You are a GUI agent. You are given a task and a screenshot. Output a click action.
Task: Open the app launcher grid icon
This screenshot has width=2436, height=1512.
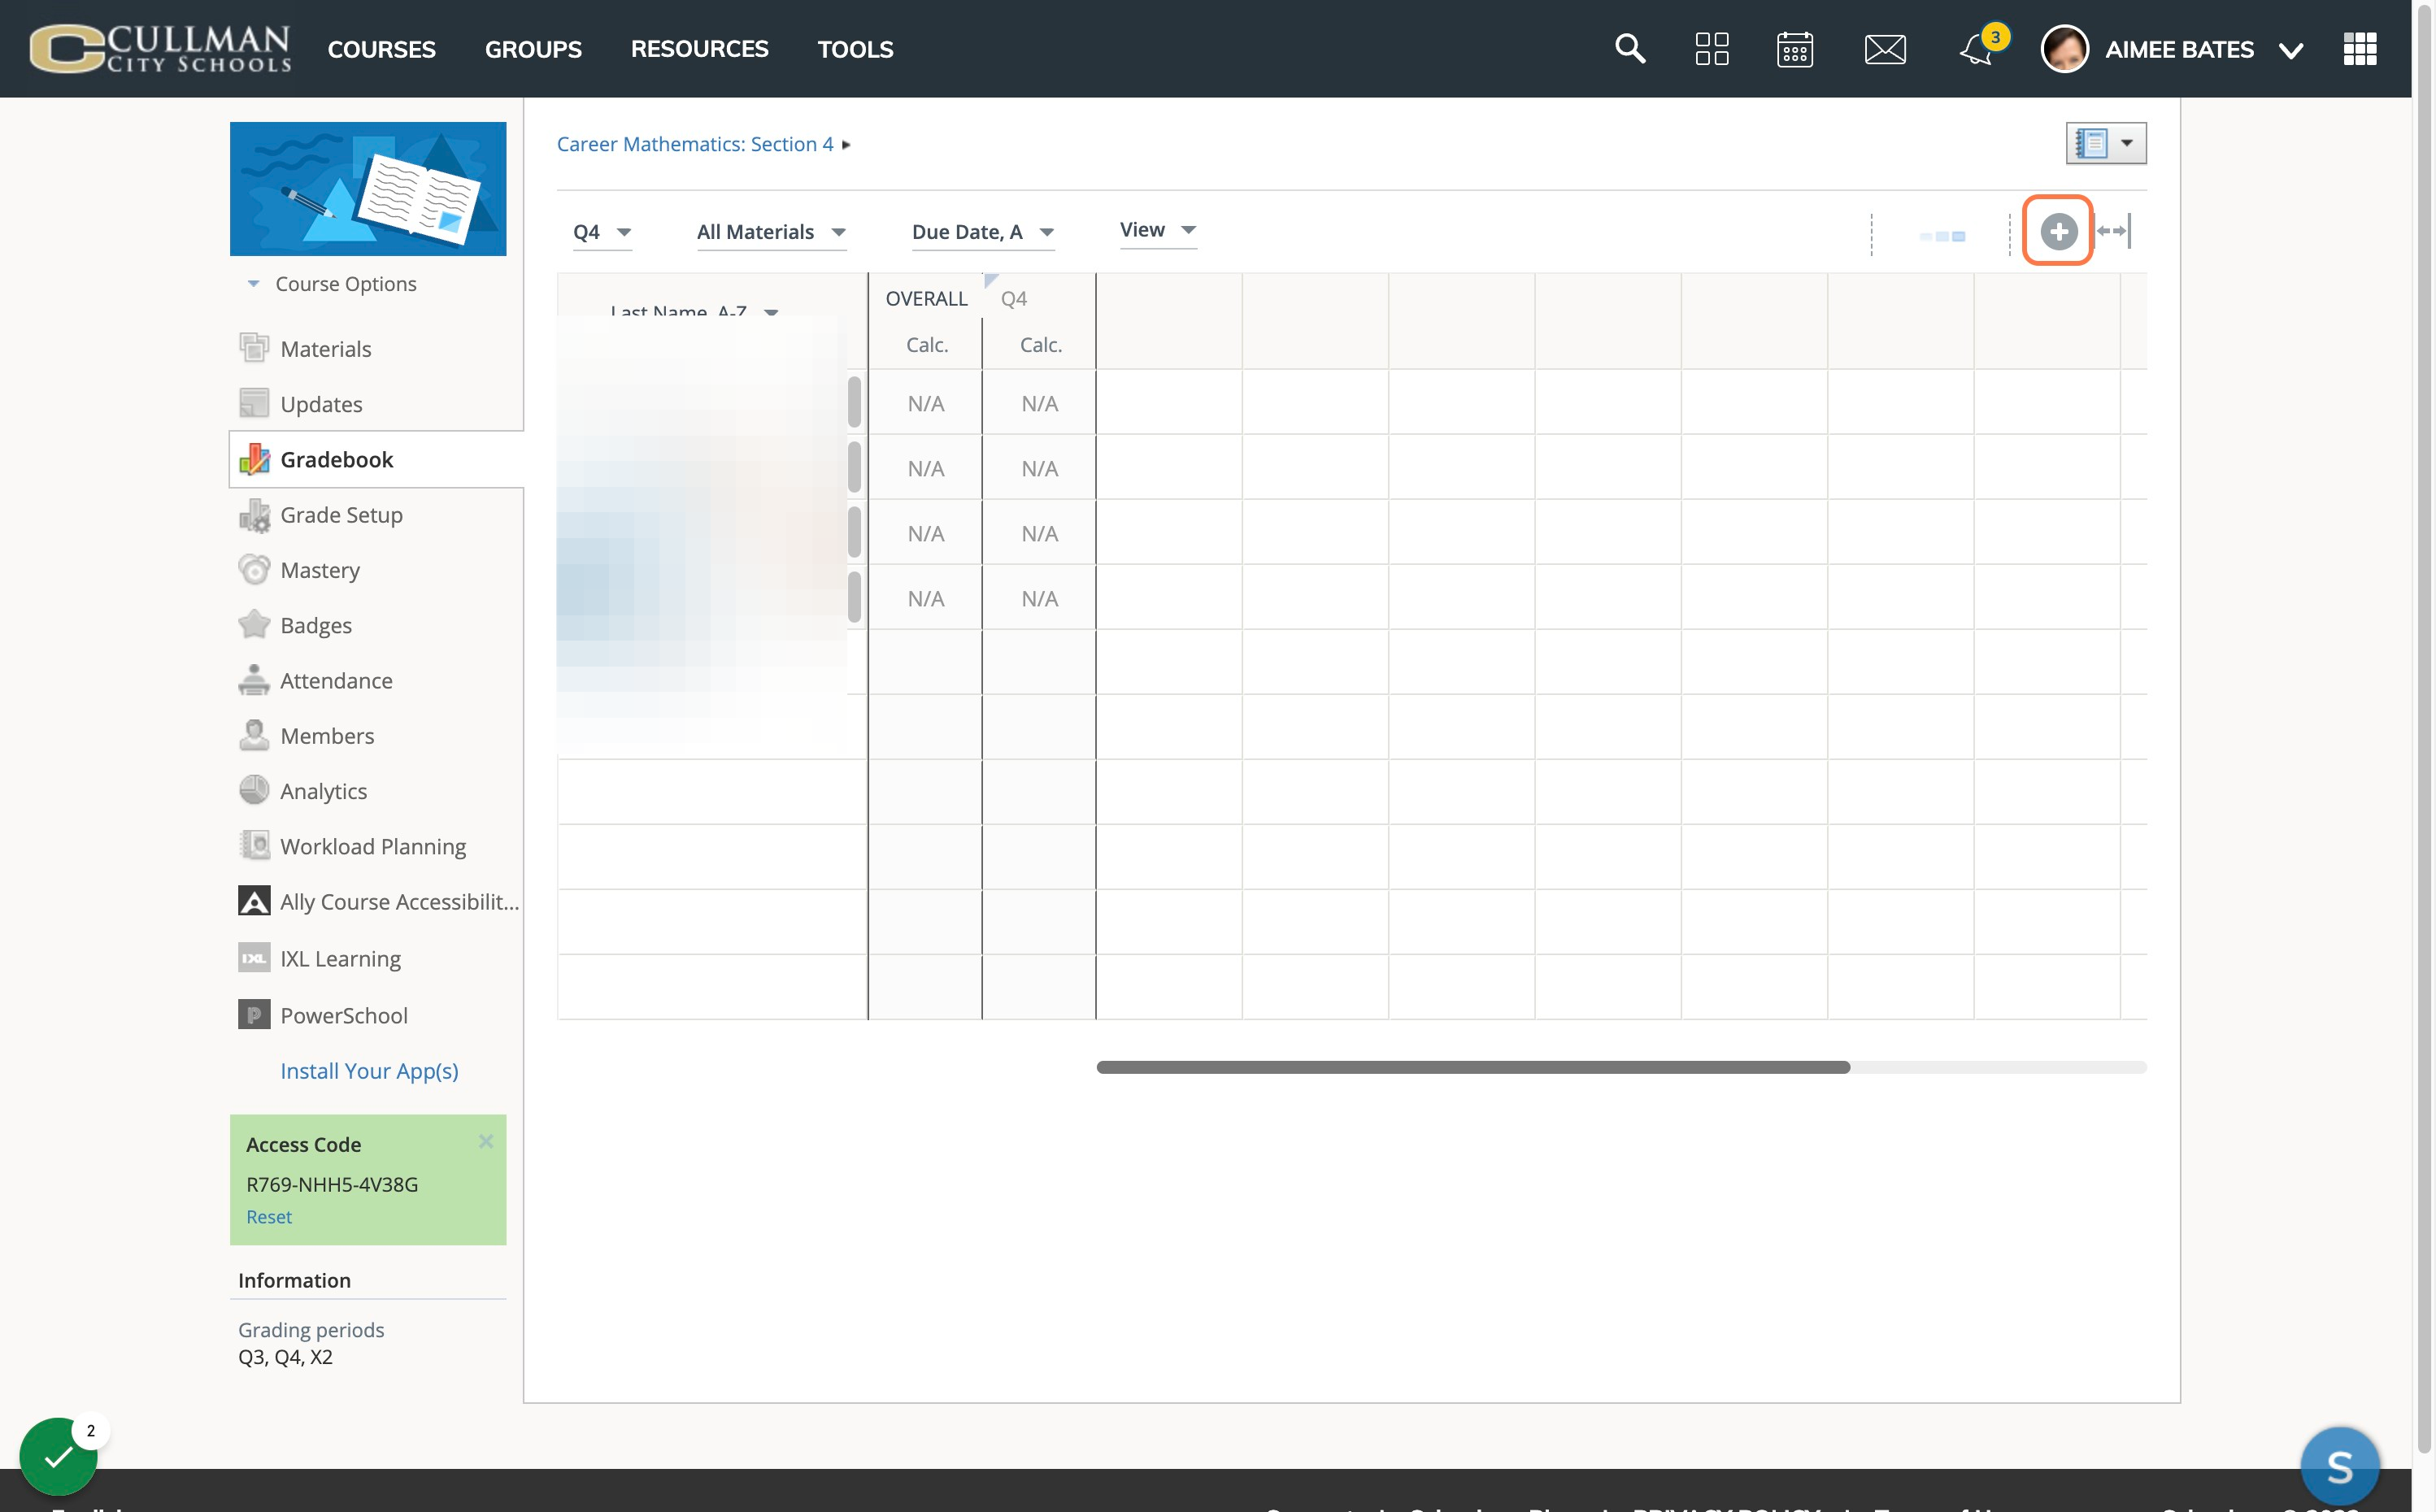click(2360, 48)
